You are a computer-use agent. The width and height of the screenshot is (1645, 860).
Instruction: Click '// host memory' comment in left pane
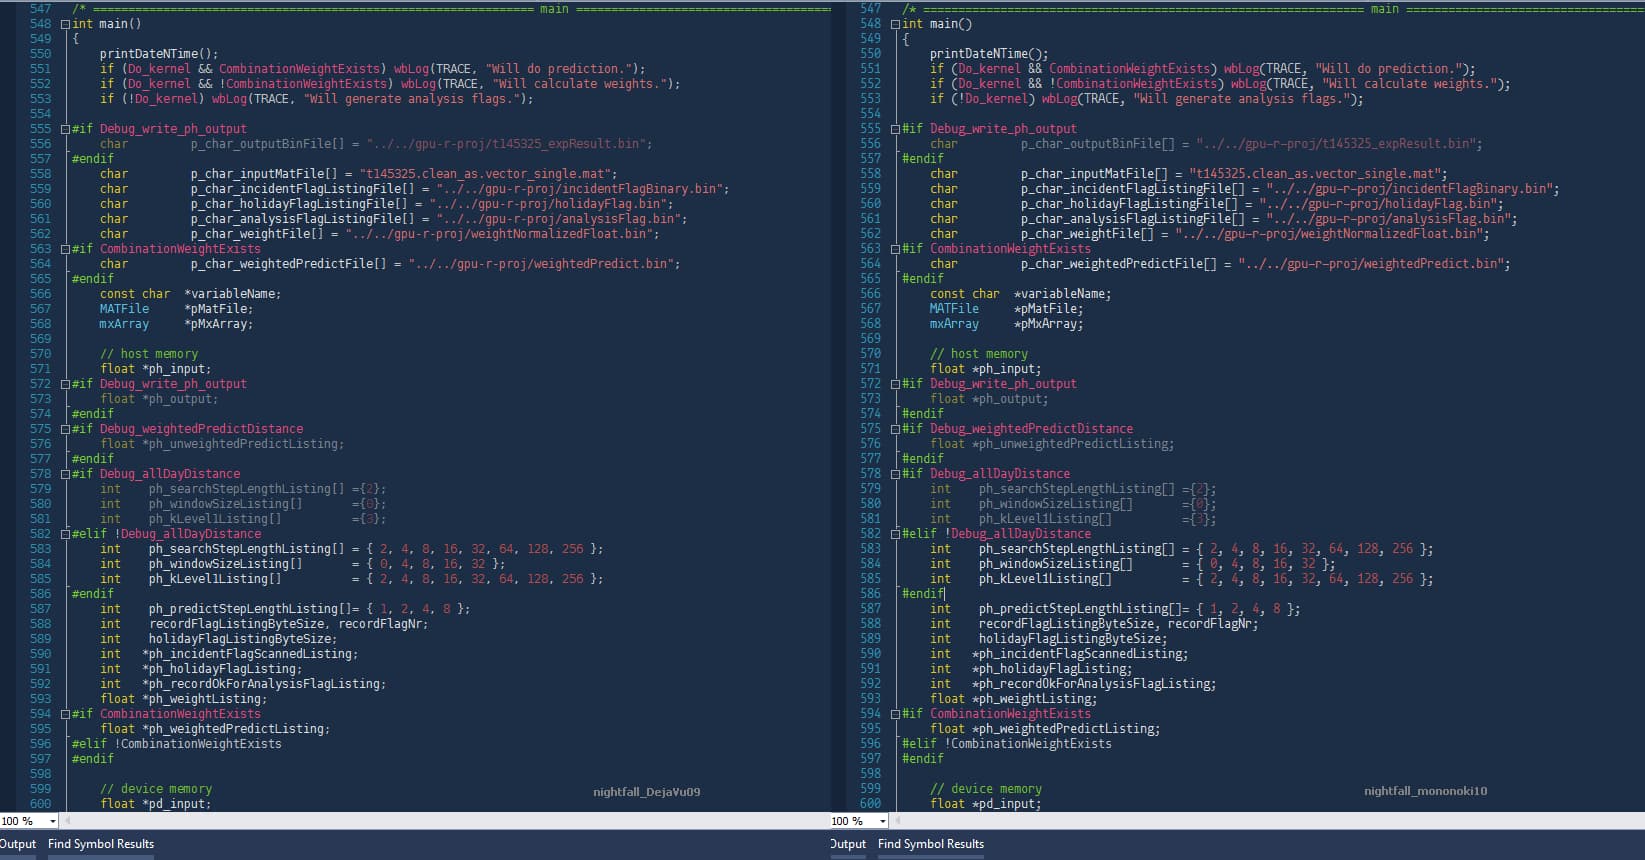coord(149,354)
